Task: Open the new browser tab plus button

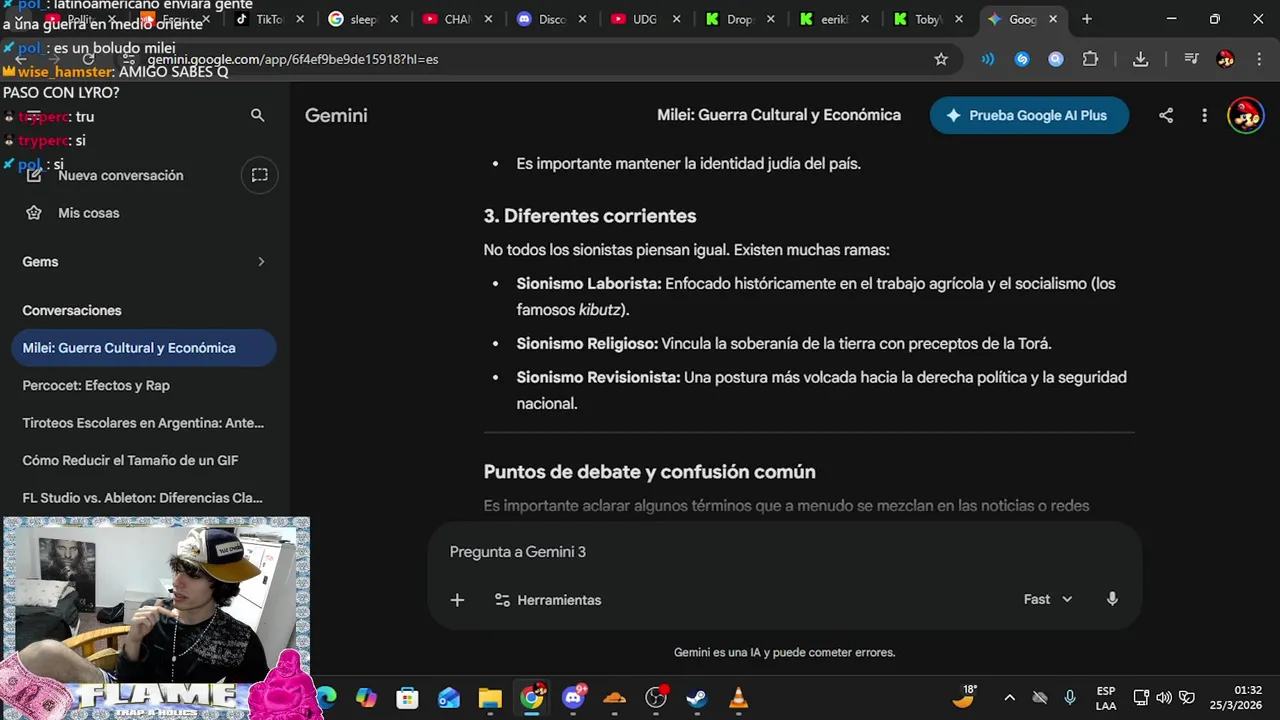Action: [x=1087, y=19]
